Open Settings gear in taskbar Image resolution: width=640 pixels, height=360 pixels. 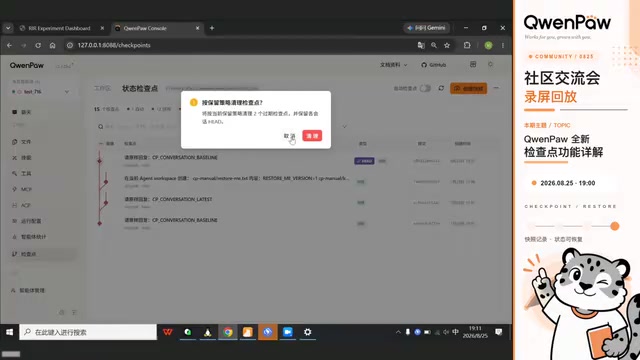[x=307, y=332]
